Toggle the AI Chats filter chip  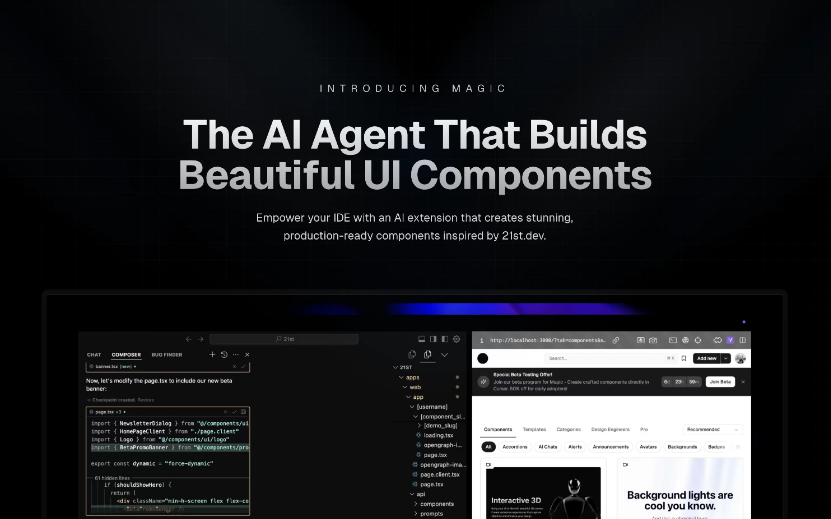coord(548,447)
